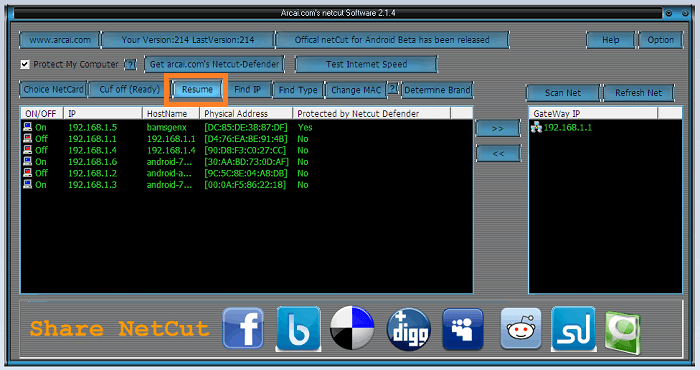
Task: Select MAC address 30:AA:BD:73:0D:AF
Action: pos(246,162)
